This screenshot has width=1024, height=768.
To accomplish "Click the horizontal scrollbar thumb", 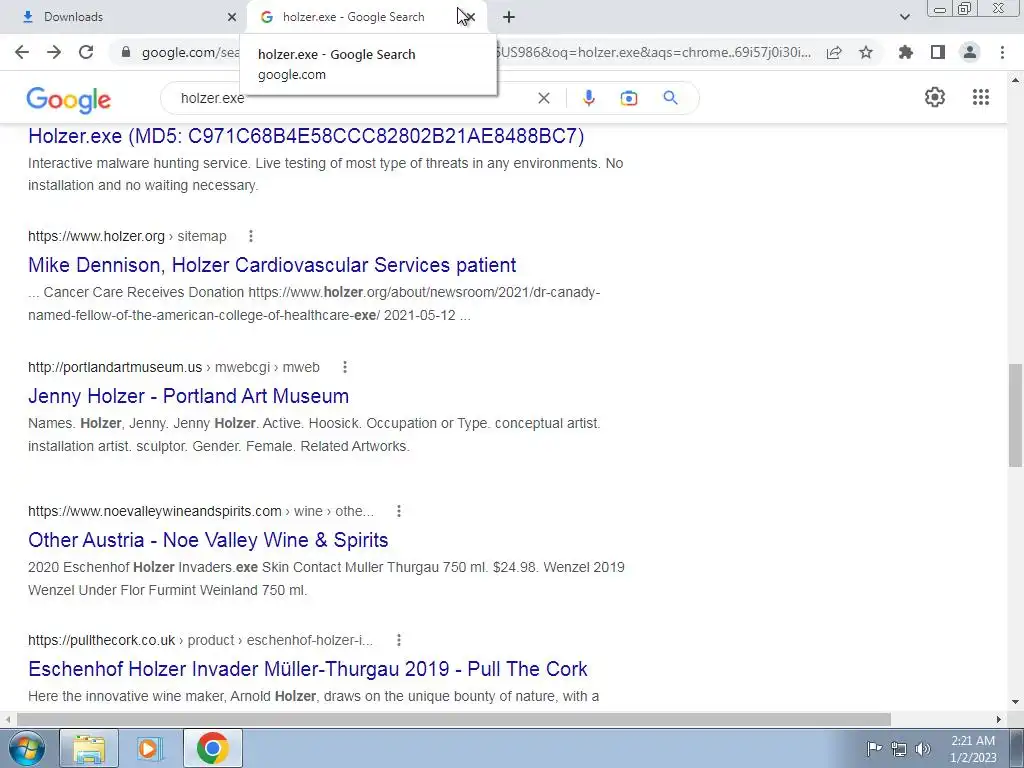I will (x=454, y=719).
